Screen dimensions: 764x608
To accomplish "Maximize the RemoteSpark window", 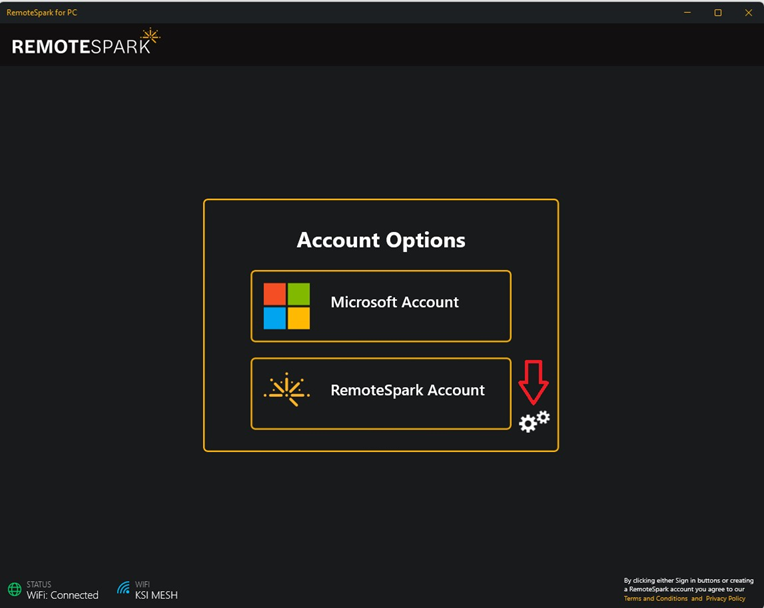I will coord(718,13).
